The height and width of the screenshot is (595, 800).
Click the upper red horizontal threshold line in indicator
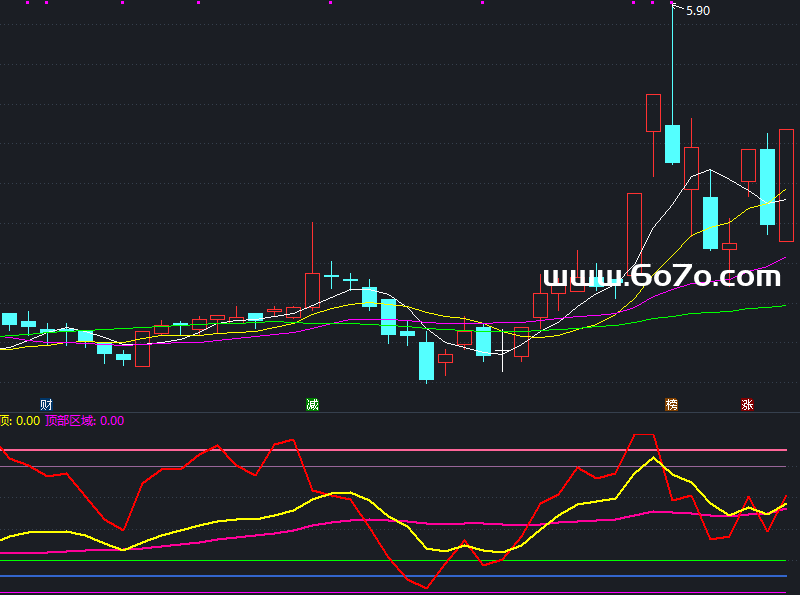pos(400,451)
